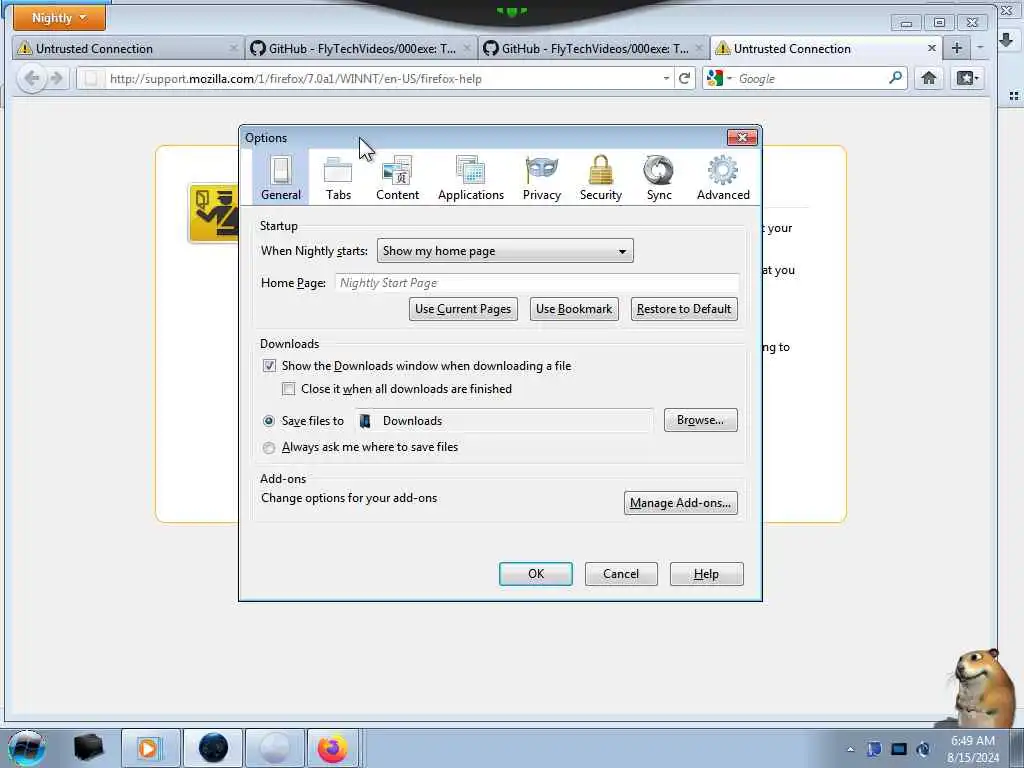Select Save files to radio button
This screenshot has height=768, width=1024.
(x=268, y=421)
